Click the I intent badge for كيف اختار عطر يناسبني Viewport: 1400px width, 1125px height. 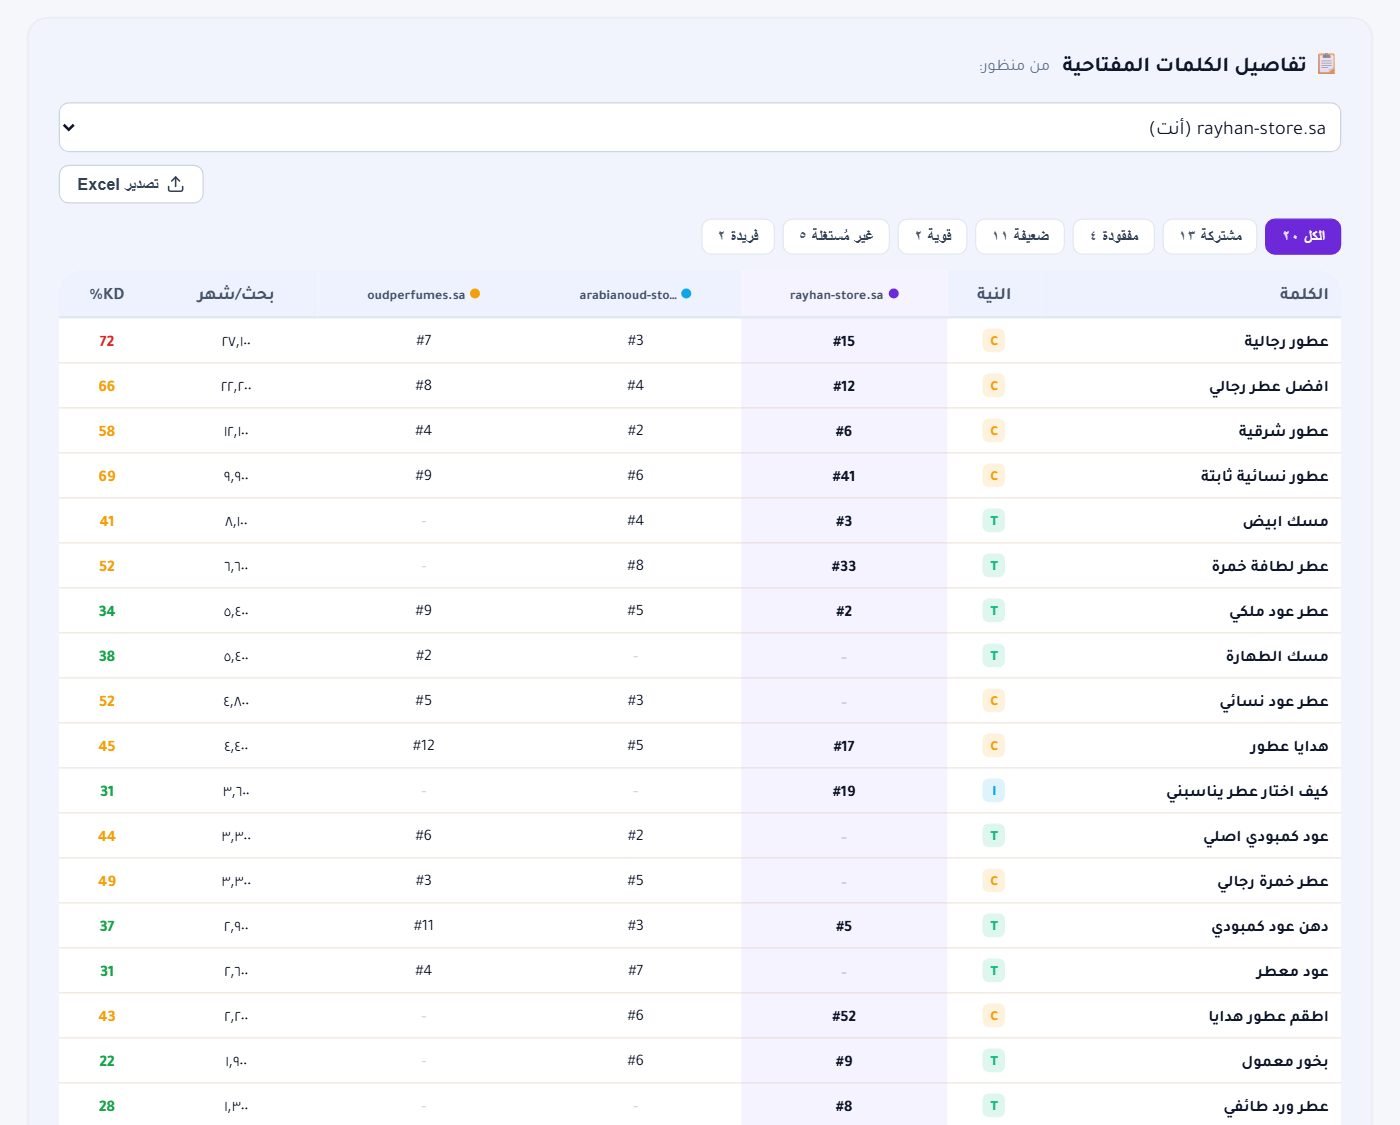(x=994, y=791)
